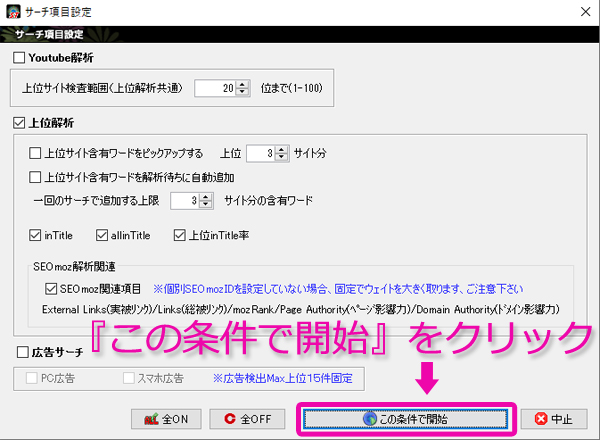600x440 pixels.
Task: Uncheck the 上位解析 checkbox
Action: (21, 124)
